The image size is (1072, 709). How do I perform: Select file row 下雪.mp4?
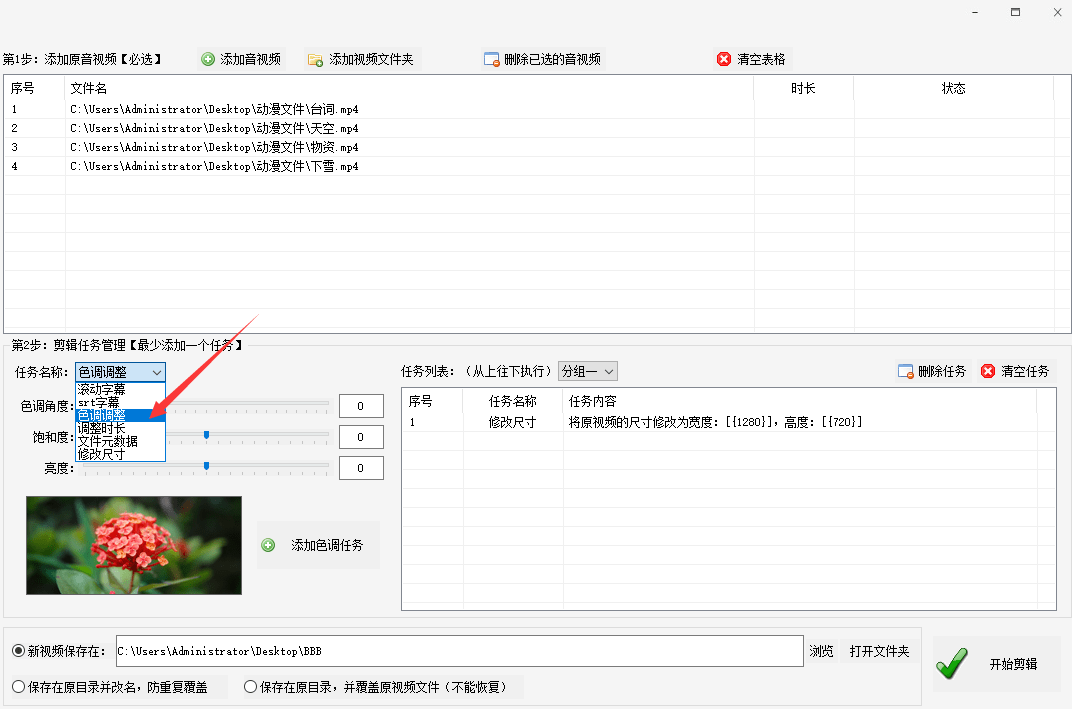coord(528,166)
